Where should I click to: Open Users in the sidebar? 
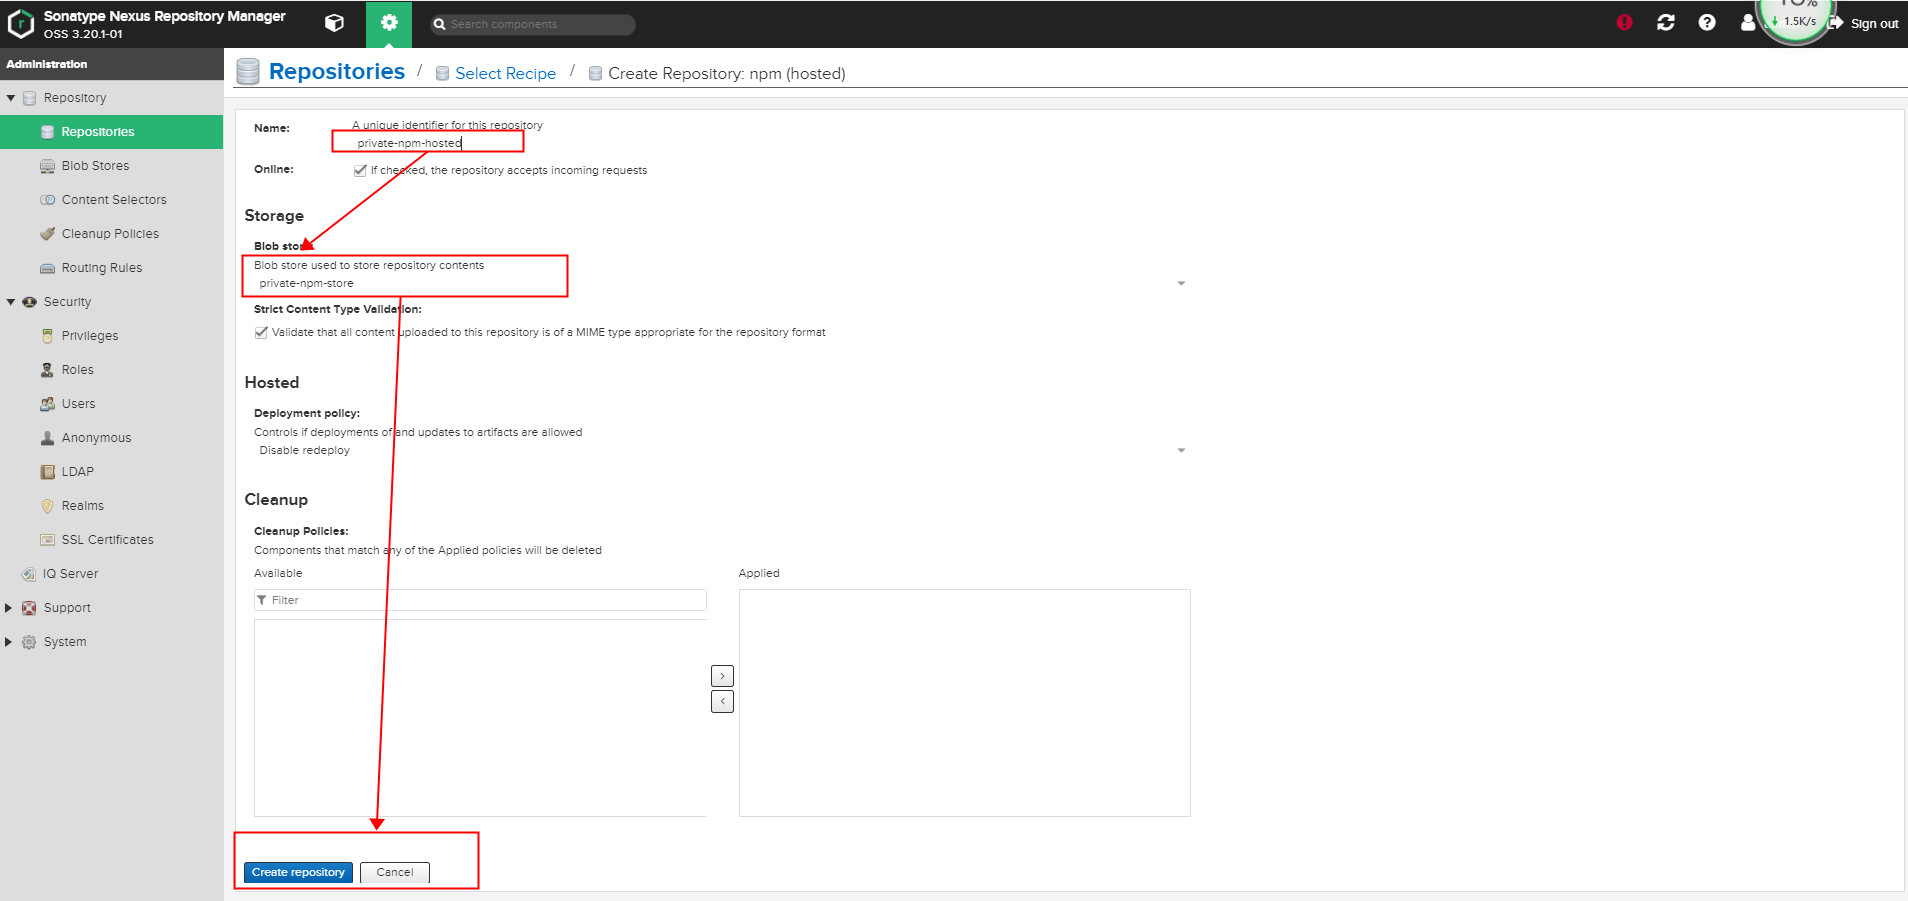(111, 404)
